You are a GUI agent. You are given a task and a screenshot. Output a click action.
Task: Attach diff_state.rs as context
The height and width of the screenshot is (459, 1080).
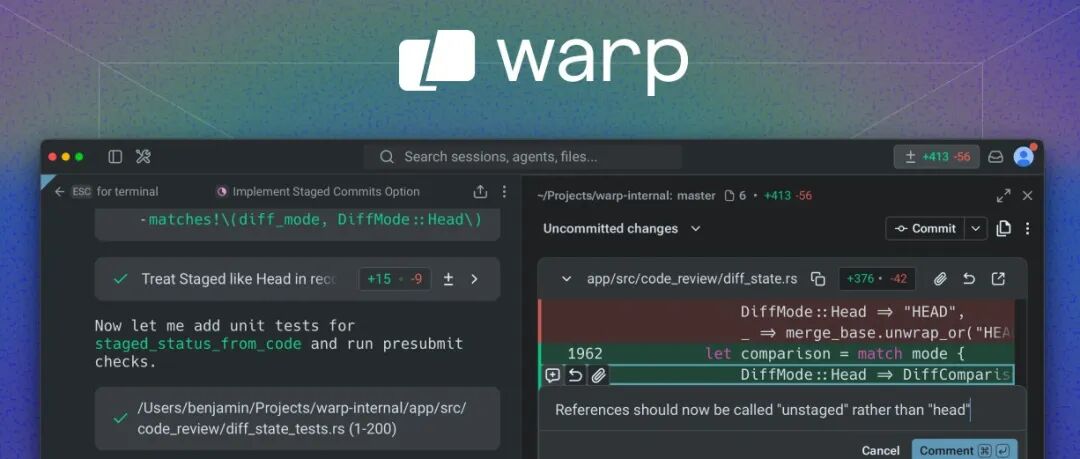point(940,279)
